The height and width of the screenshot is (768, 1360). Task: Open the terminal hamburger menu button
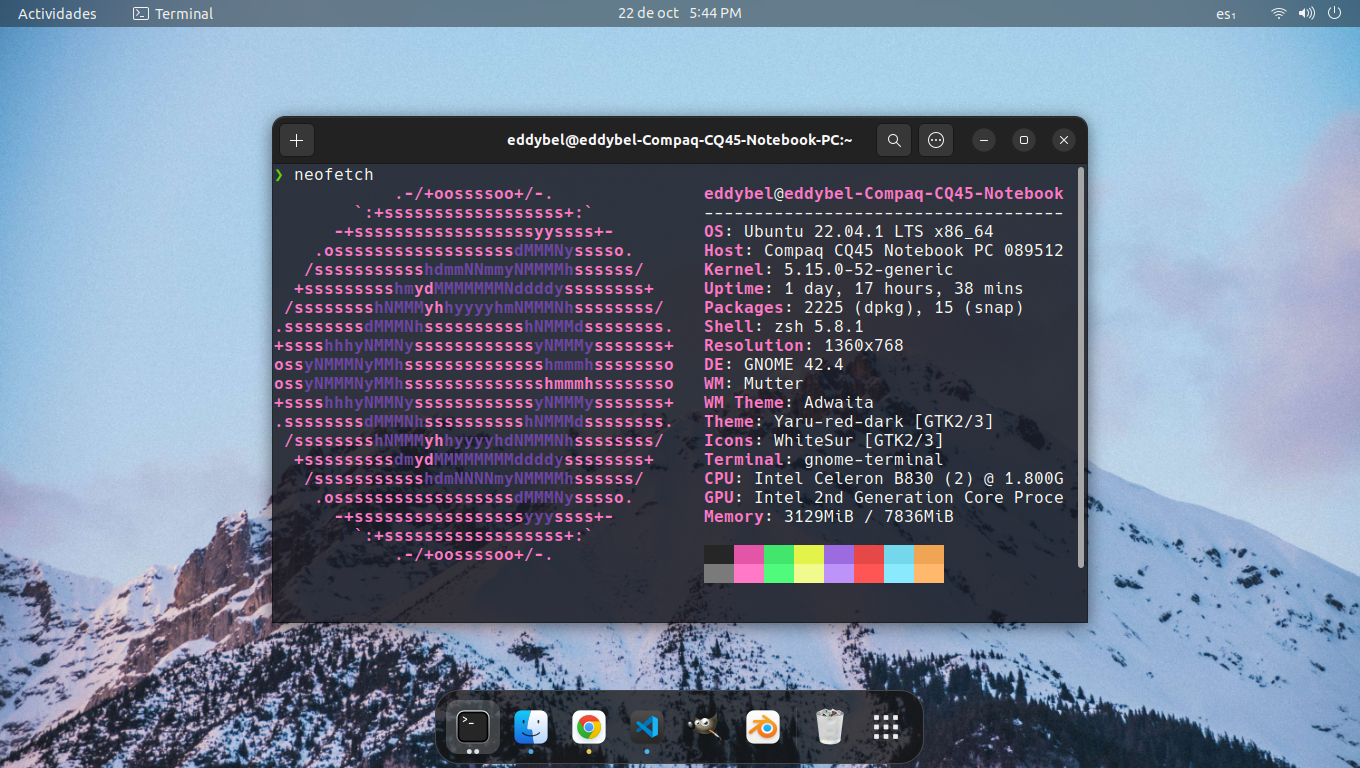pos(936,140)
